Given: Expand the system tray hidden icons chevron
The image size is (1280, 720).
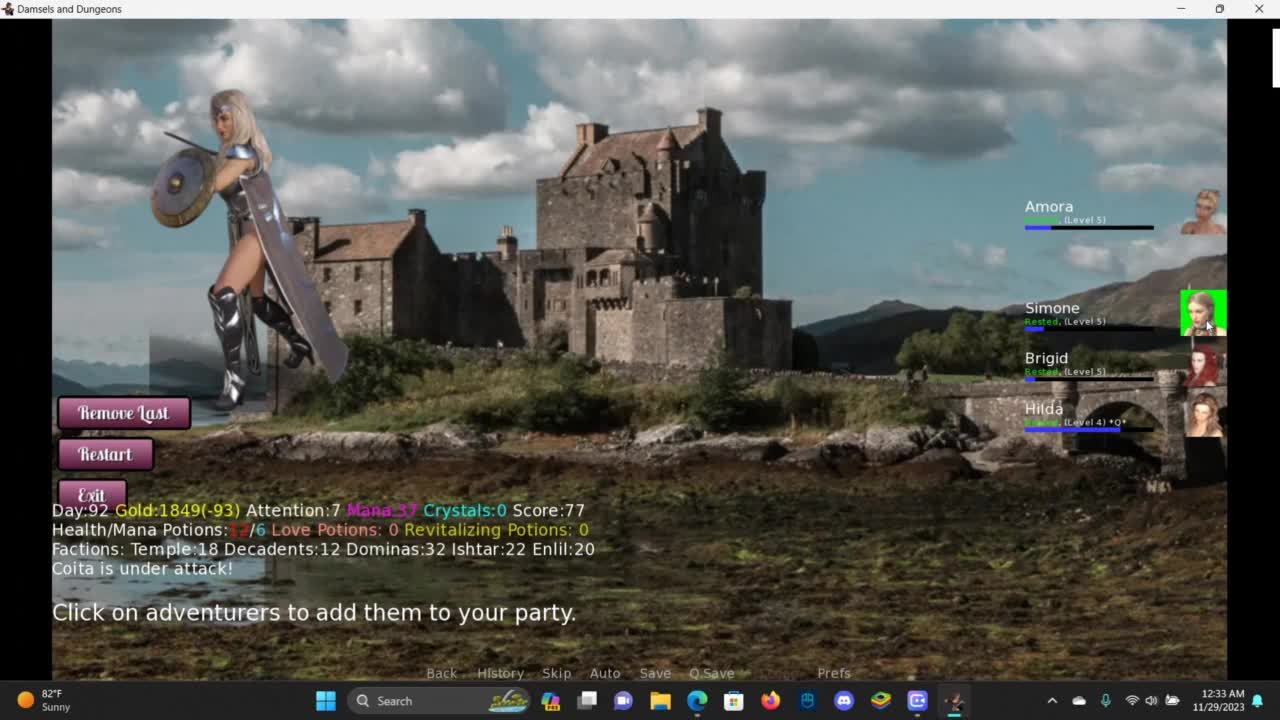Looking at the screenshot, I should tap(1052, 701).
